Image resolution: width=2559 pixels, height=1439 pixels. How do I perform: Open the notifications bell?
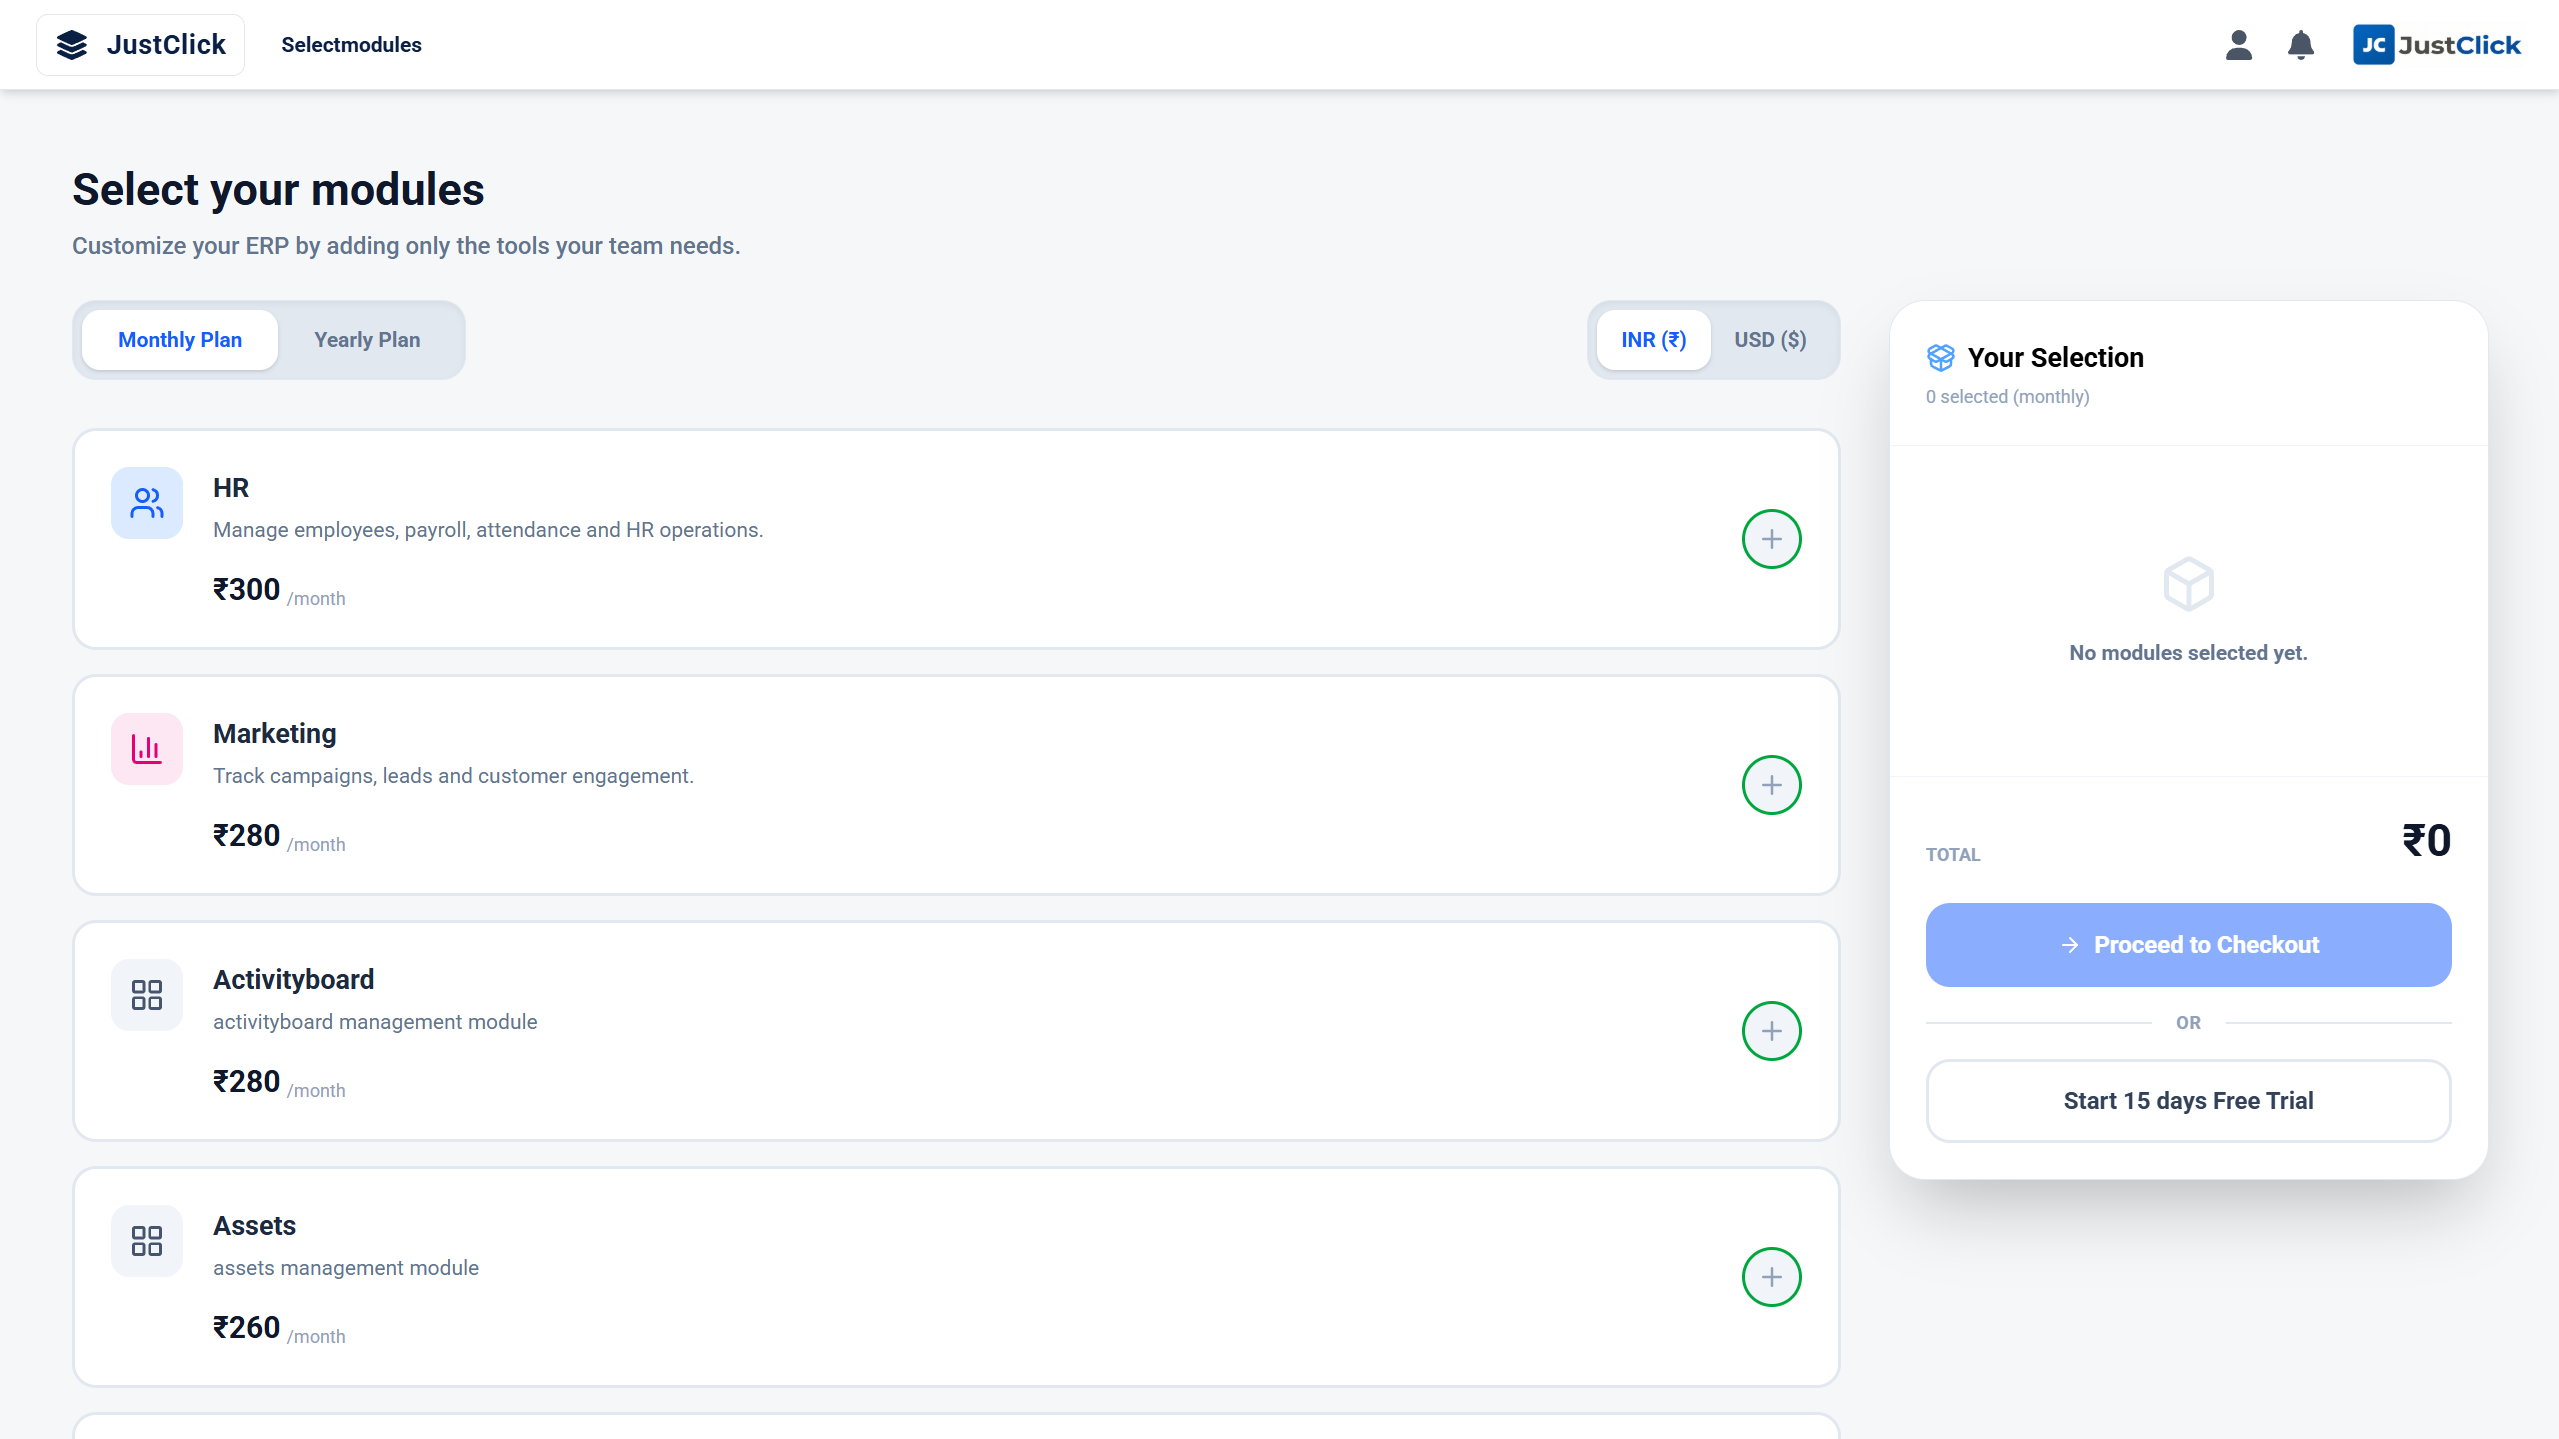2300,45
